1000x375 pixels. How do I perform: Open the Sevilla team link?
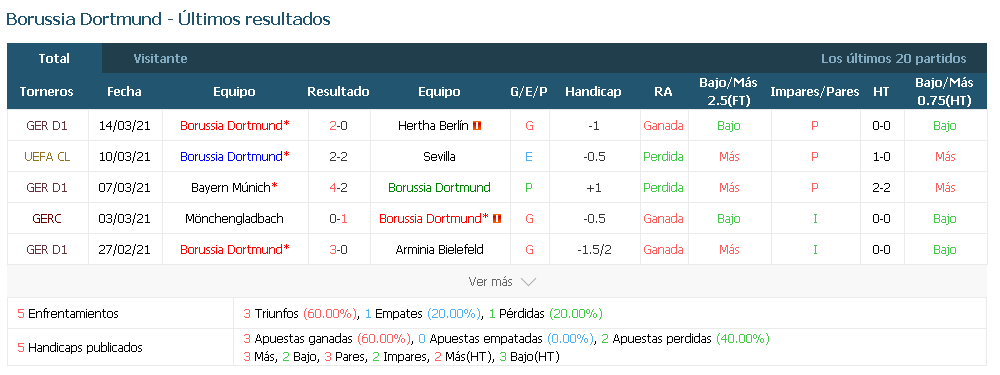439,156
